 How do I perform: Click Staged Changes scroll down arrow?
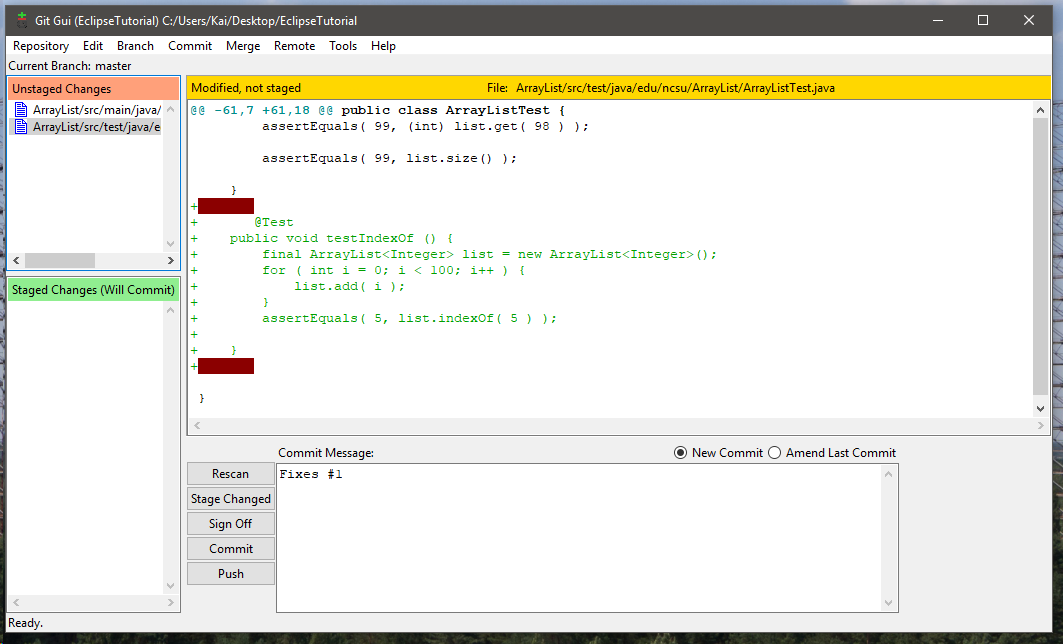coord(171,586)
